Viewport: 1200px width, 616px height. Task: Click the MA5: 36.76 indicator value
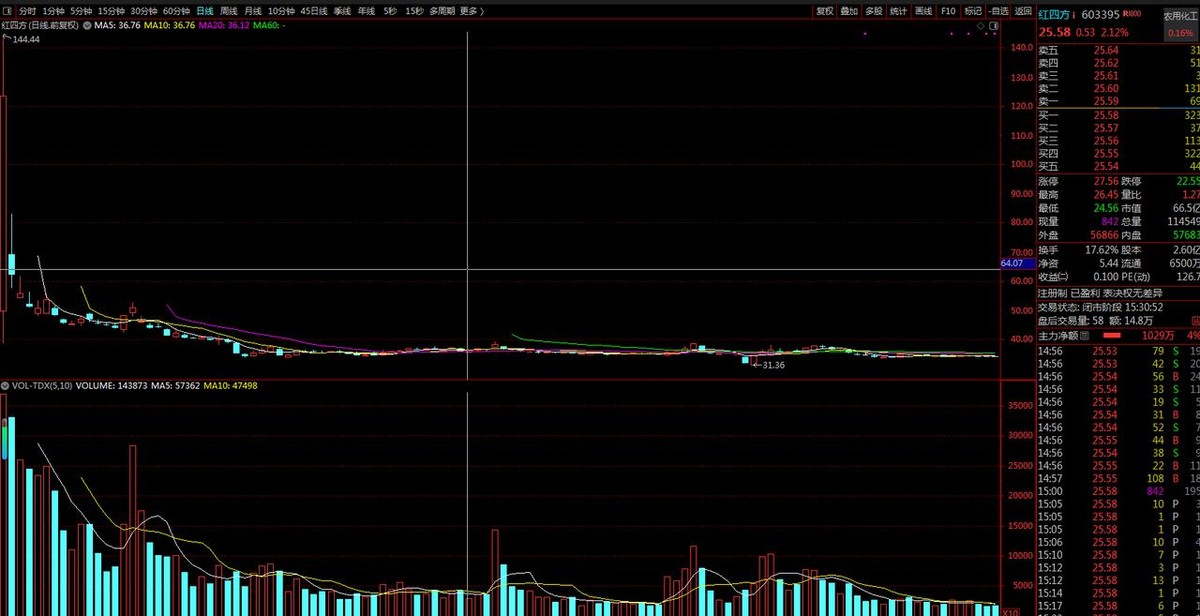pyautogui.click(x=117, y=24)
